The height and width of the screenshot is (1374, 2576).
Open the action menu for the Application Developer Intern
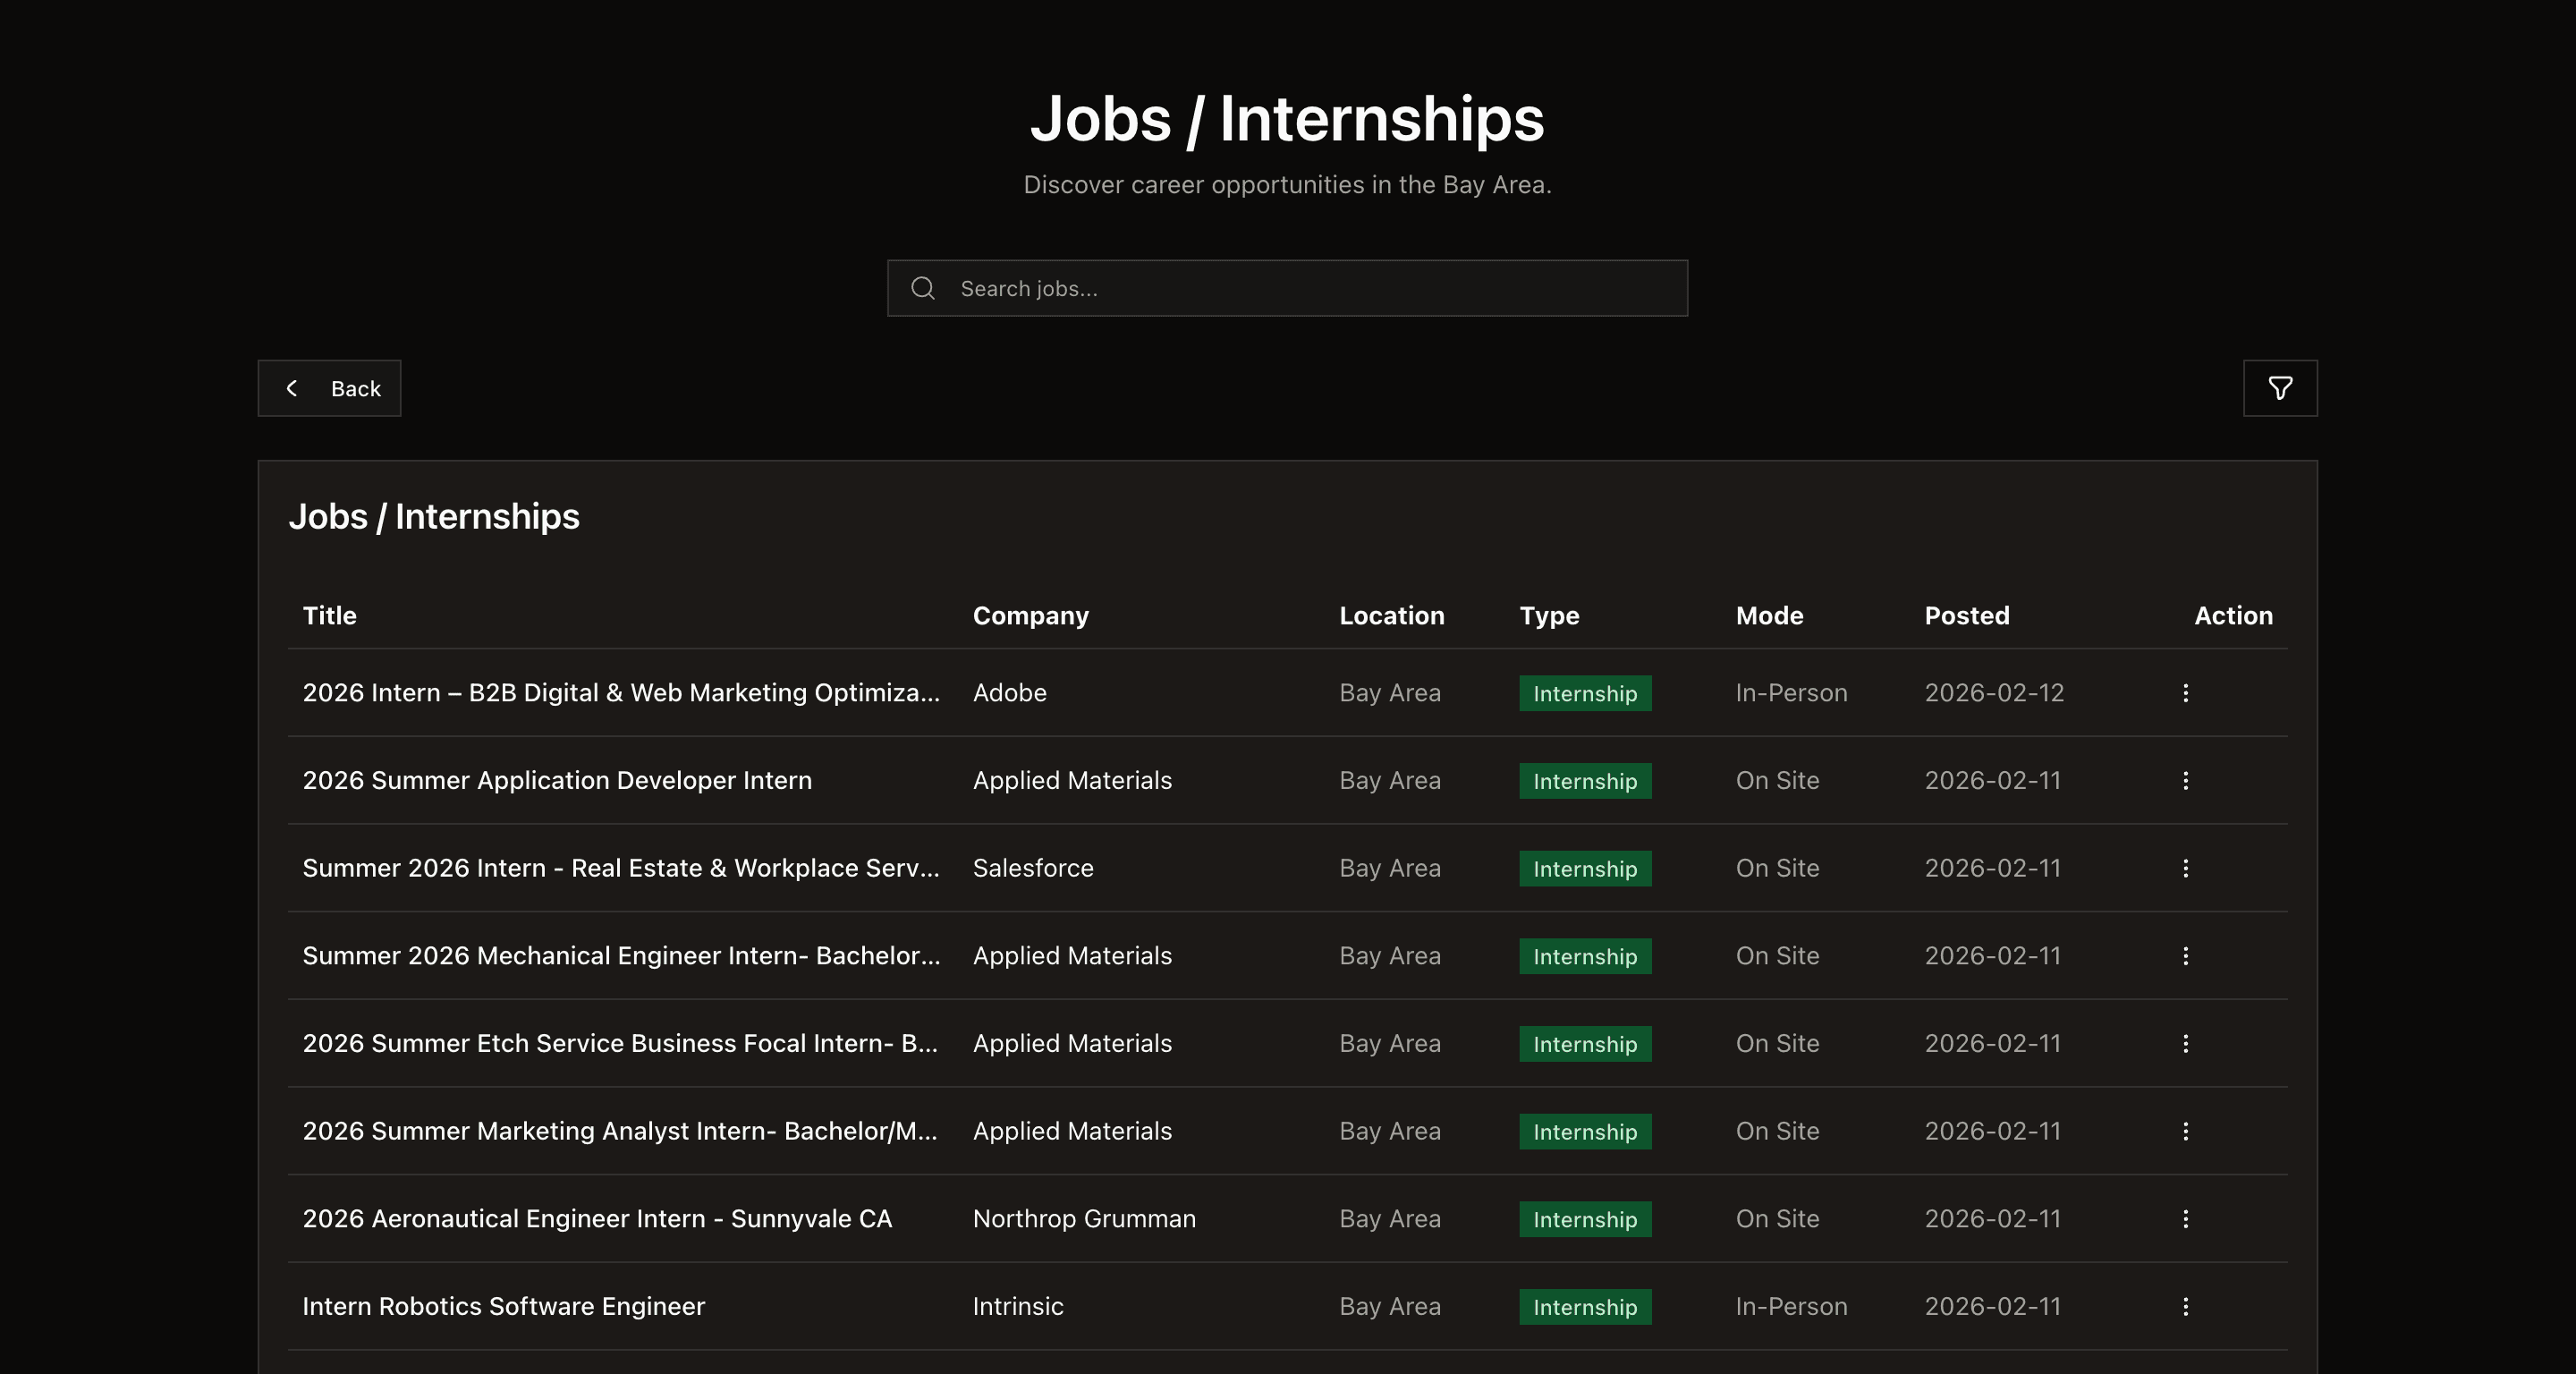pos(2186,781)
